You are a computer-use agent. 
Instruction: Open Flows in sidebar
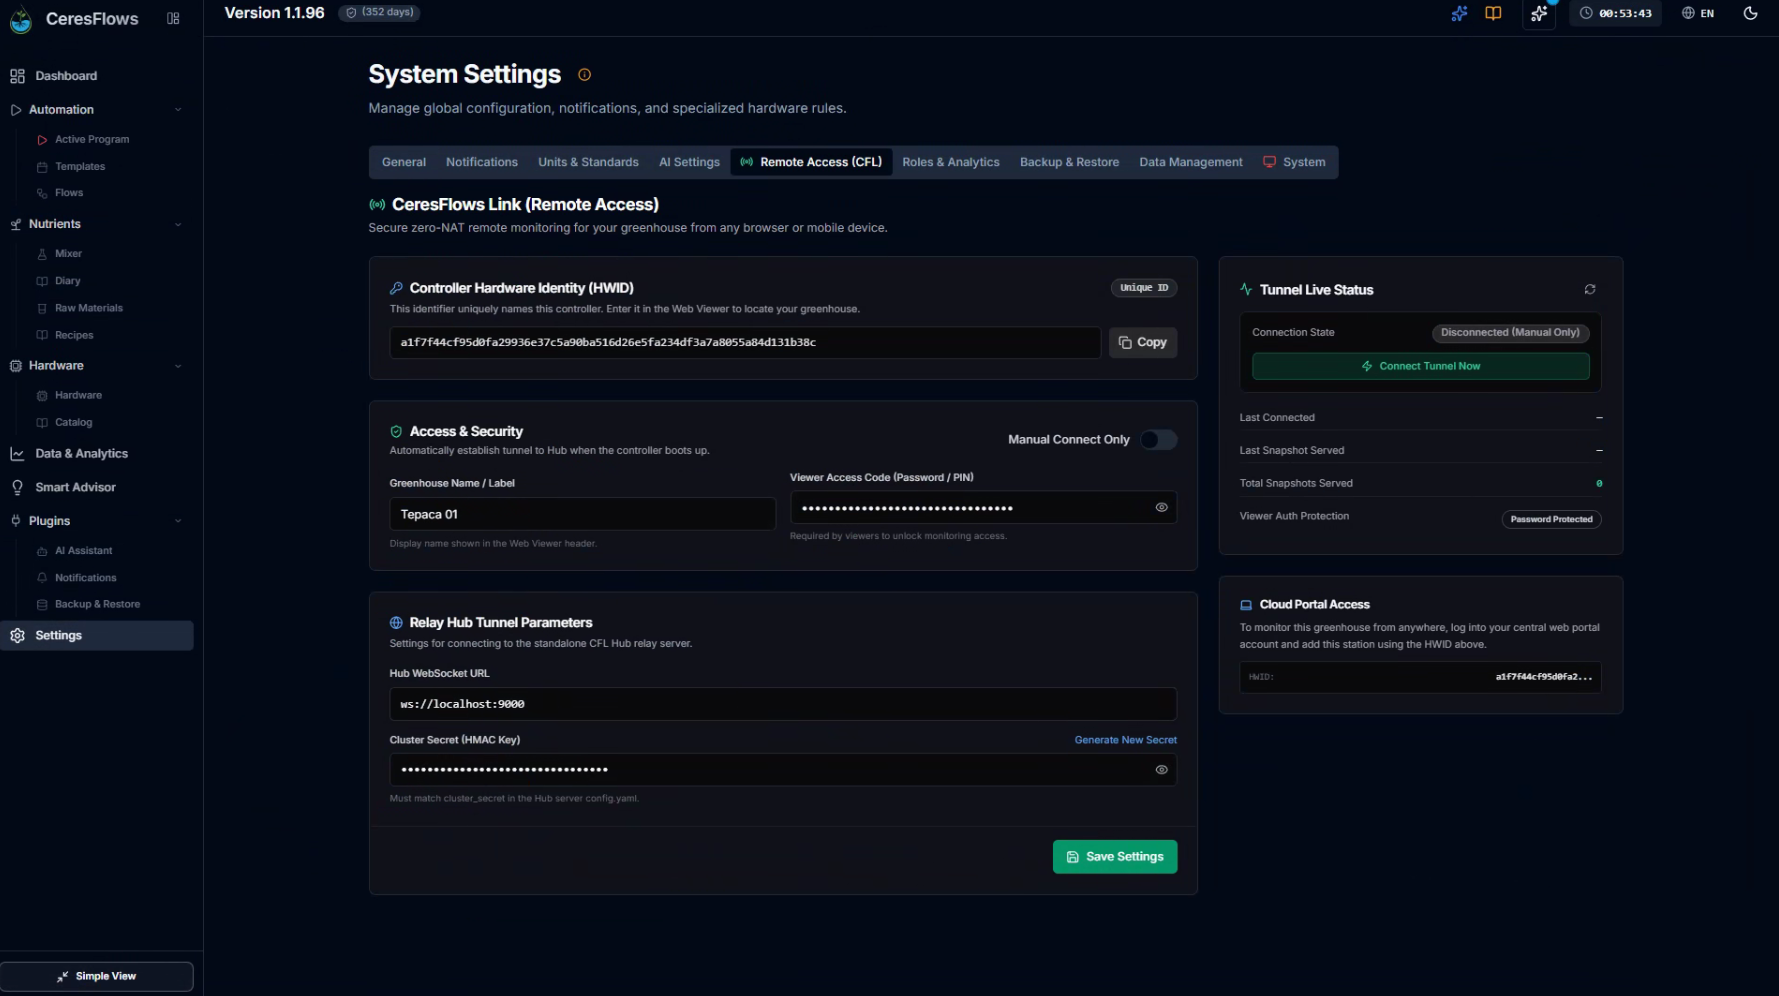coord(69,193)
